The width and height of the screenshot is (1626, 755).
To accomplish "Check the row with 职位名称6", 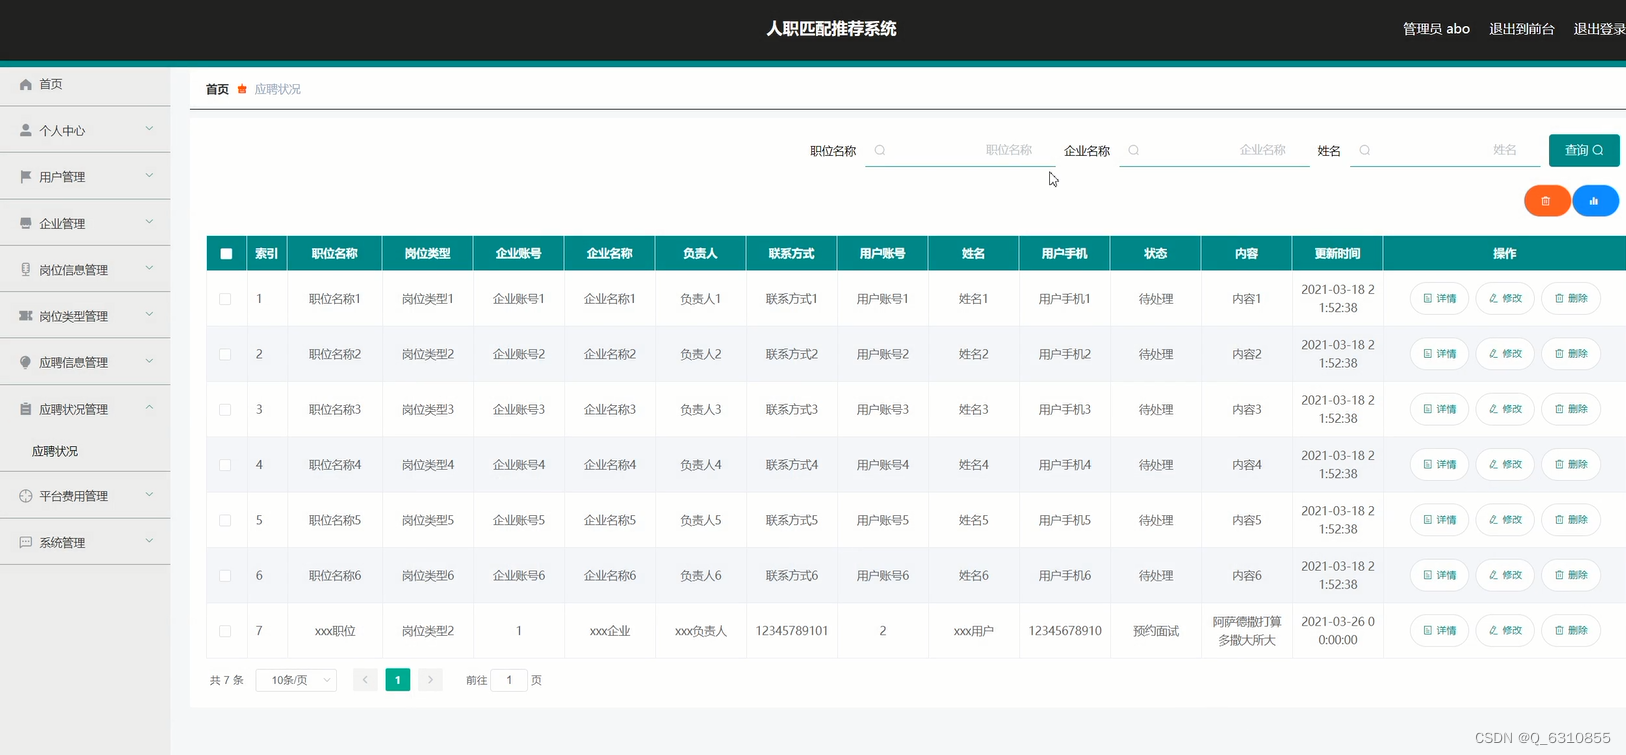I will [x=225, y=576].
